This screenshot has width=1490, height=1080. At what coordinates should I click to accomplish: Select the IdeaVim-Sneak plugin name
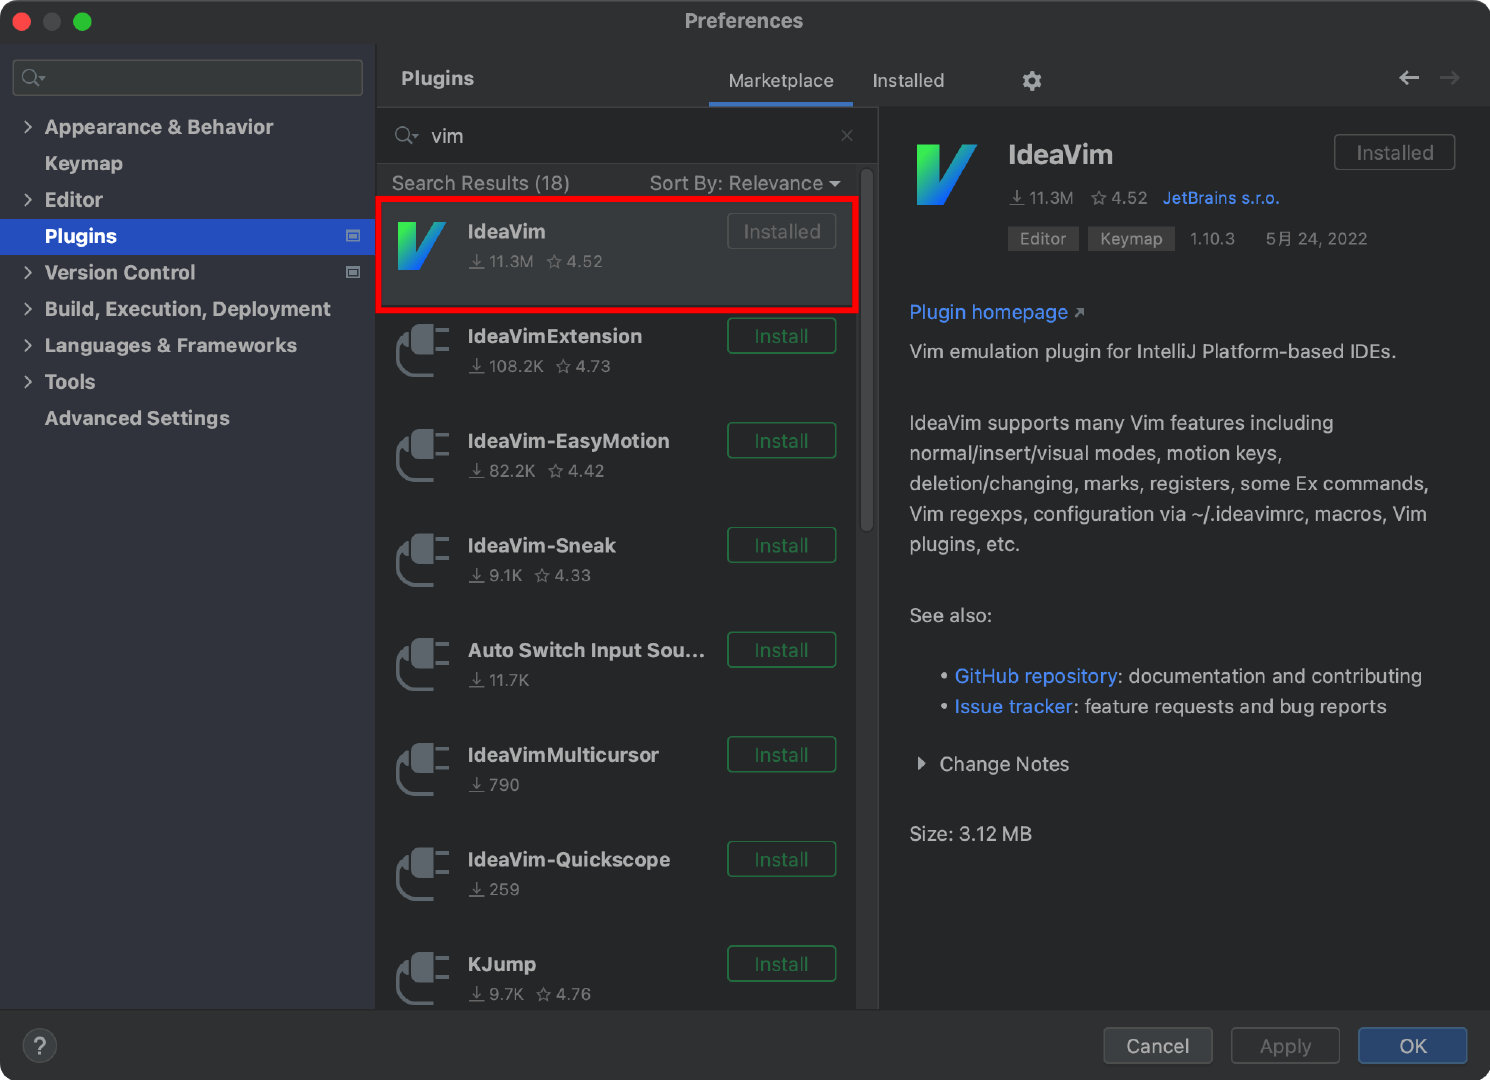tap(542, 545)
